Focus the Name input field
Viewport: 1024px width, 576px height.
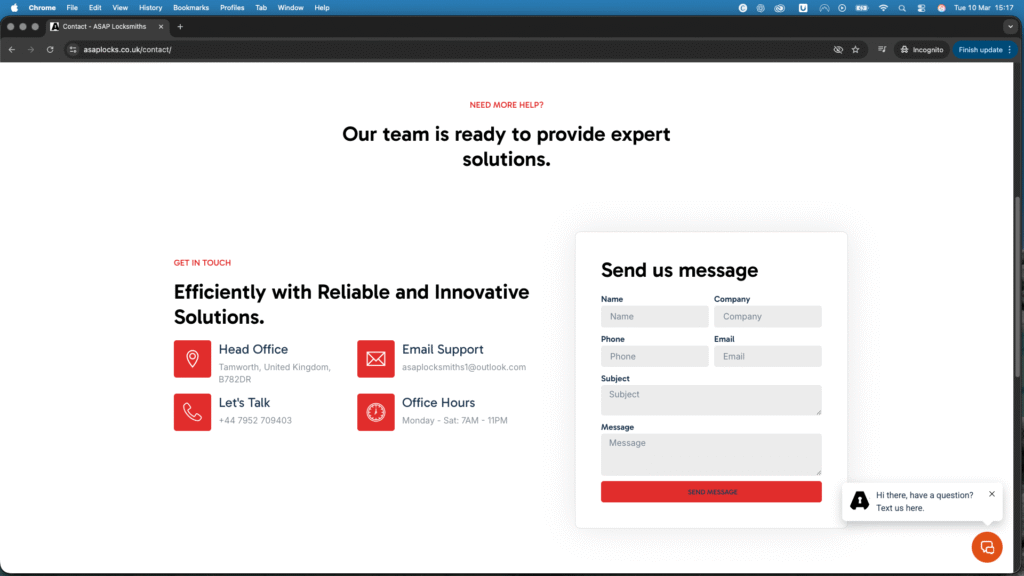pyautogui.click(x=654, y=317)
